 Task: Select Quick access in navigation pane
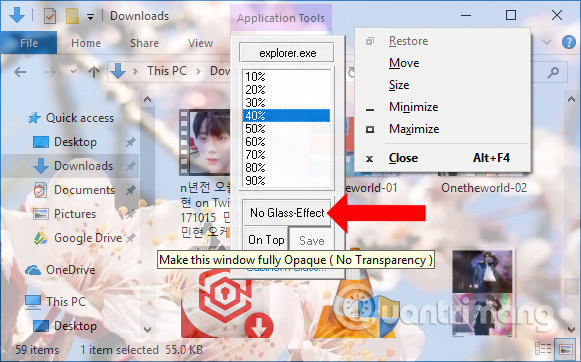coord(71,118)
